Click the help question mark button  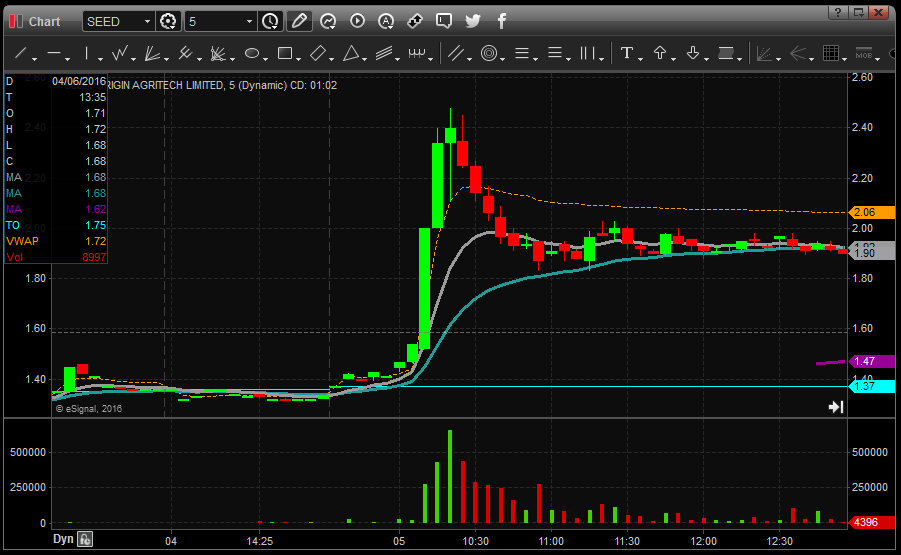838,13
